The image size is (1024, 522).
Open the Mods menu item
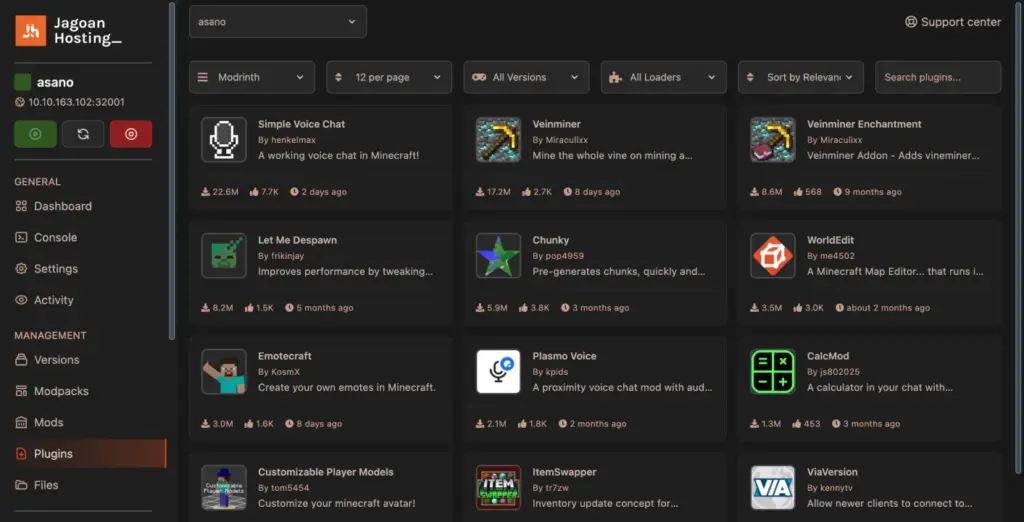click(x=49, y=423)
